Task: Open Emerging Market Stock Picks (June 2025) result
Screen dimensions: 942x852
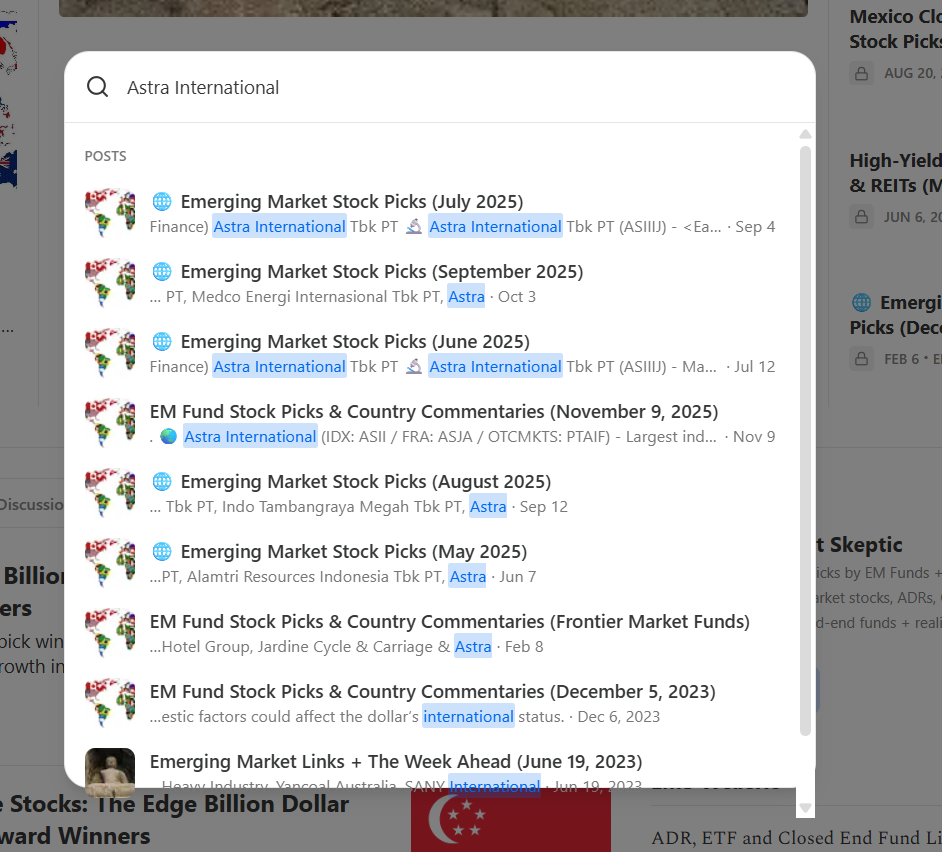Action: [430, 353]
